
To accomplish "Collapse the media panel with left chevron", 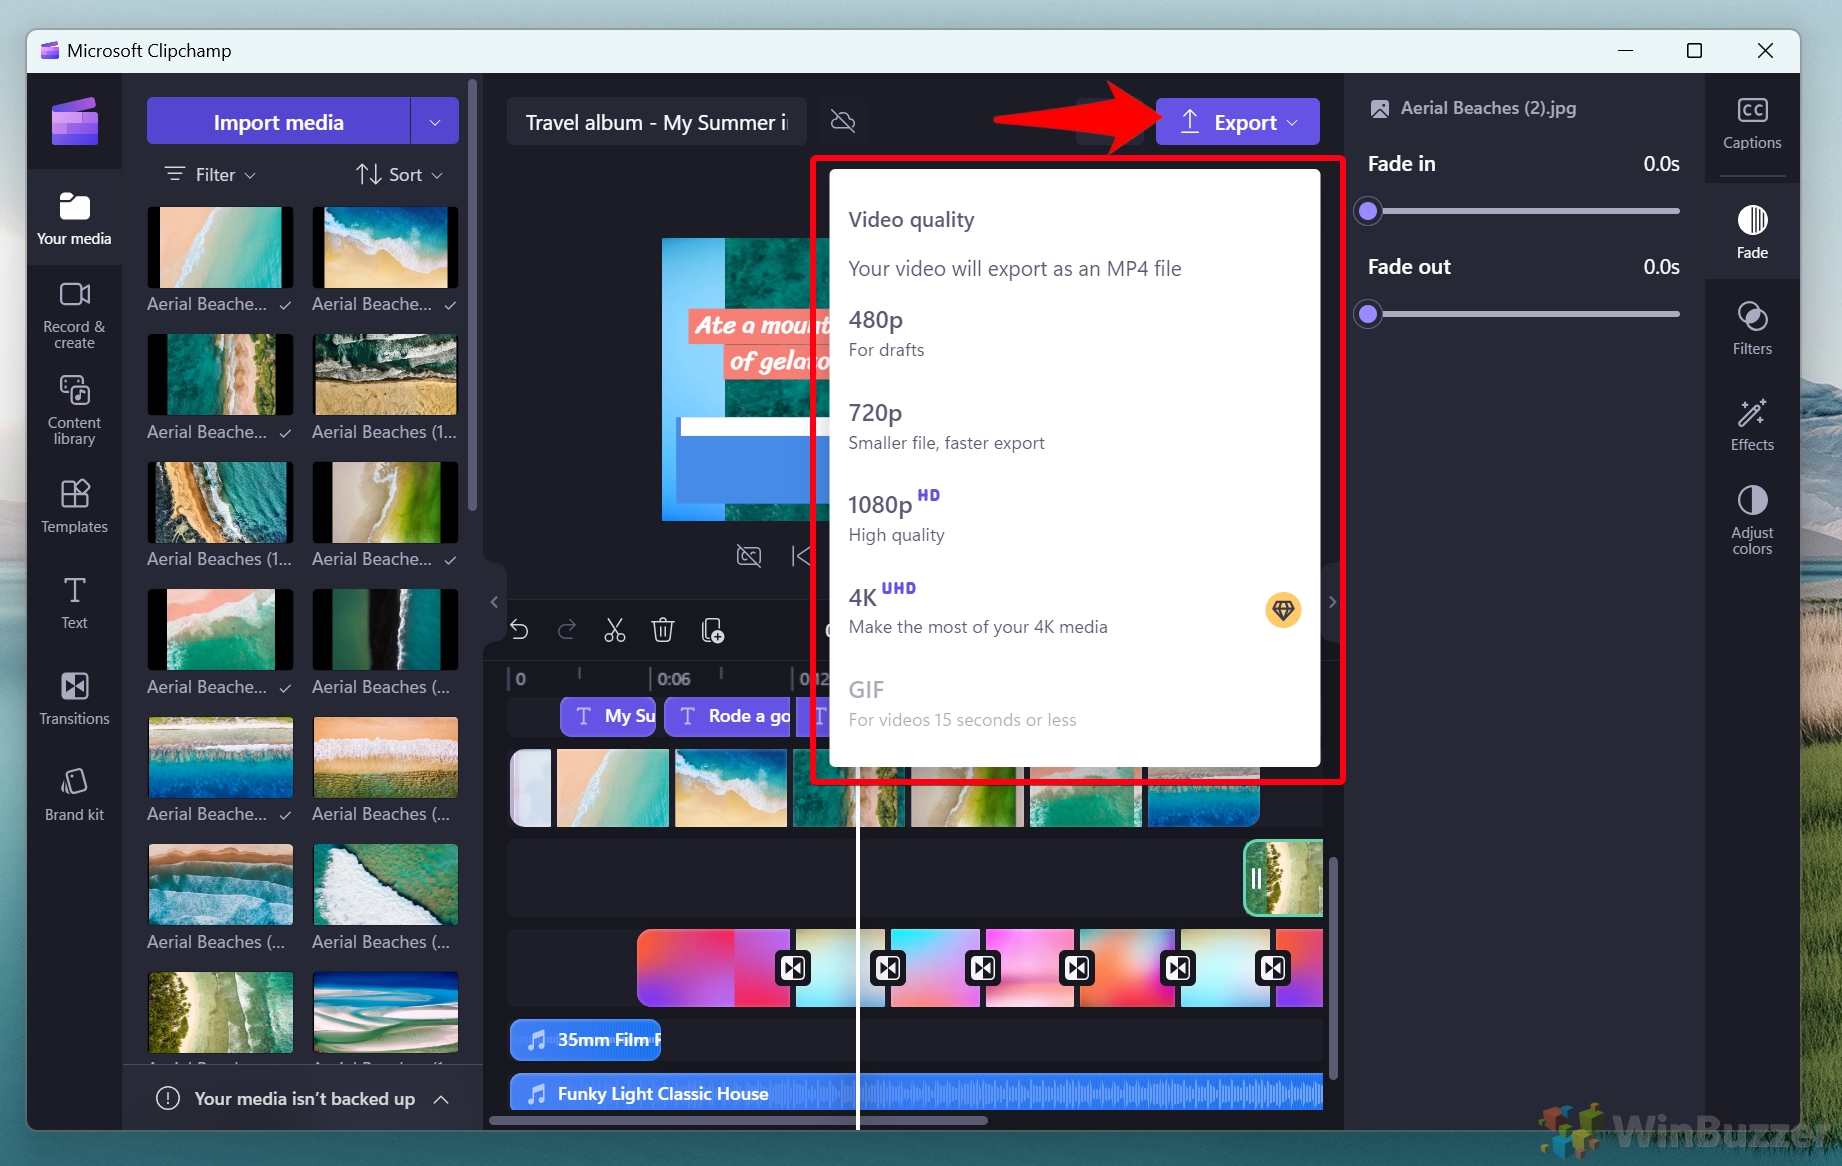I will coord(494,602).
